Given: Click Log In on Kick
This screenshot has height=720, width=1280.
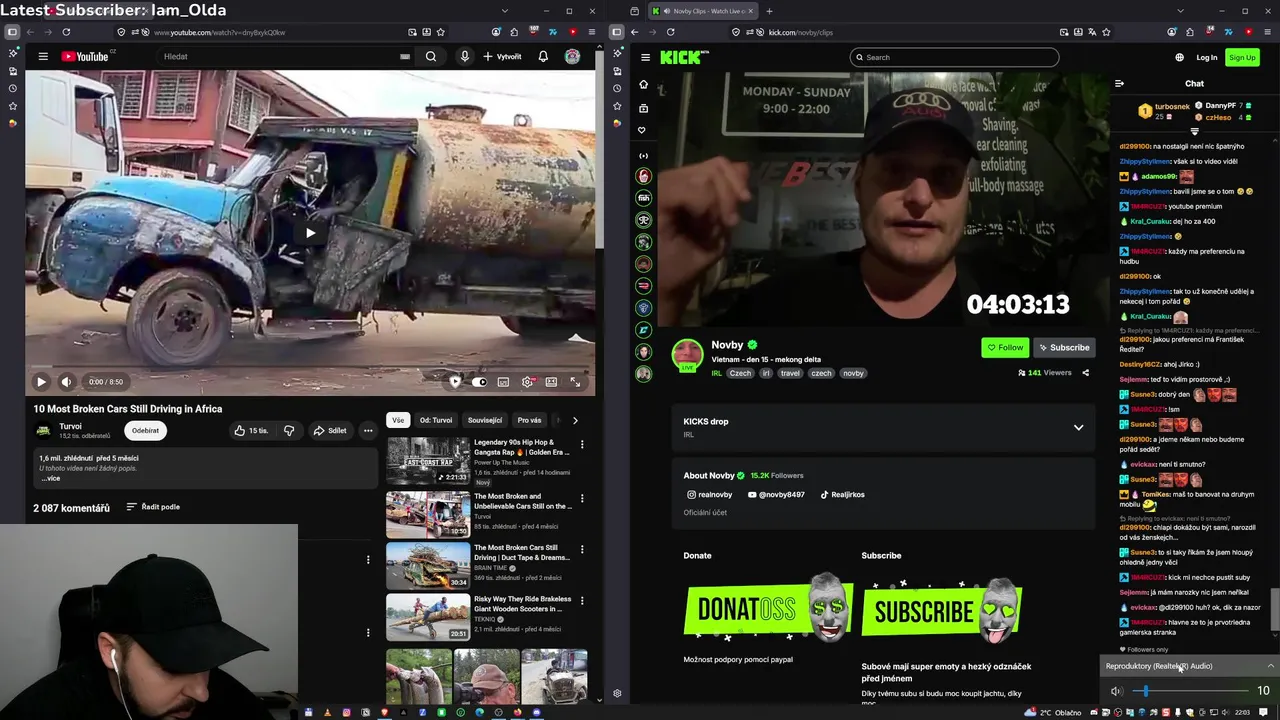Looking at the screenshot, I should pyautogui.click(x=1207, y=57).
